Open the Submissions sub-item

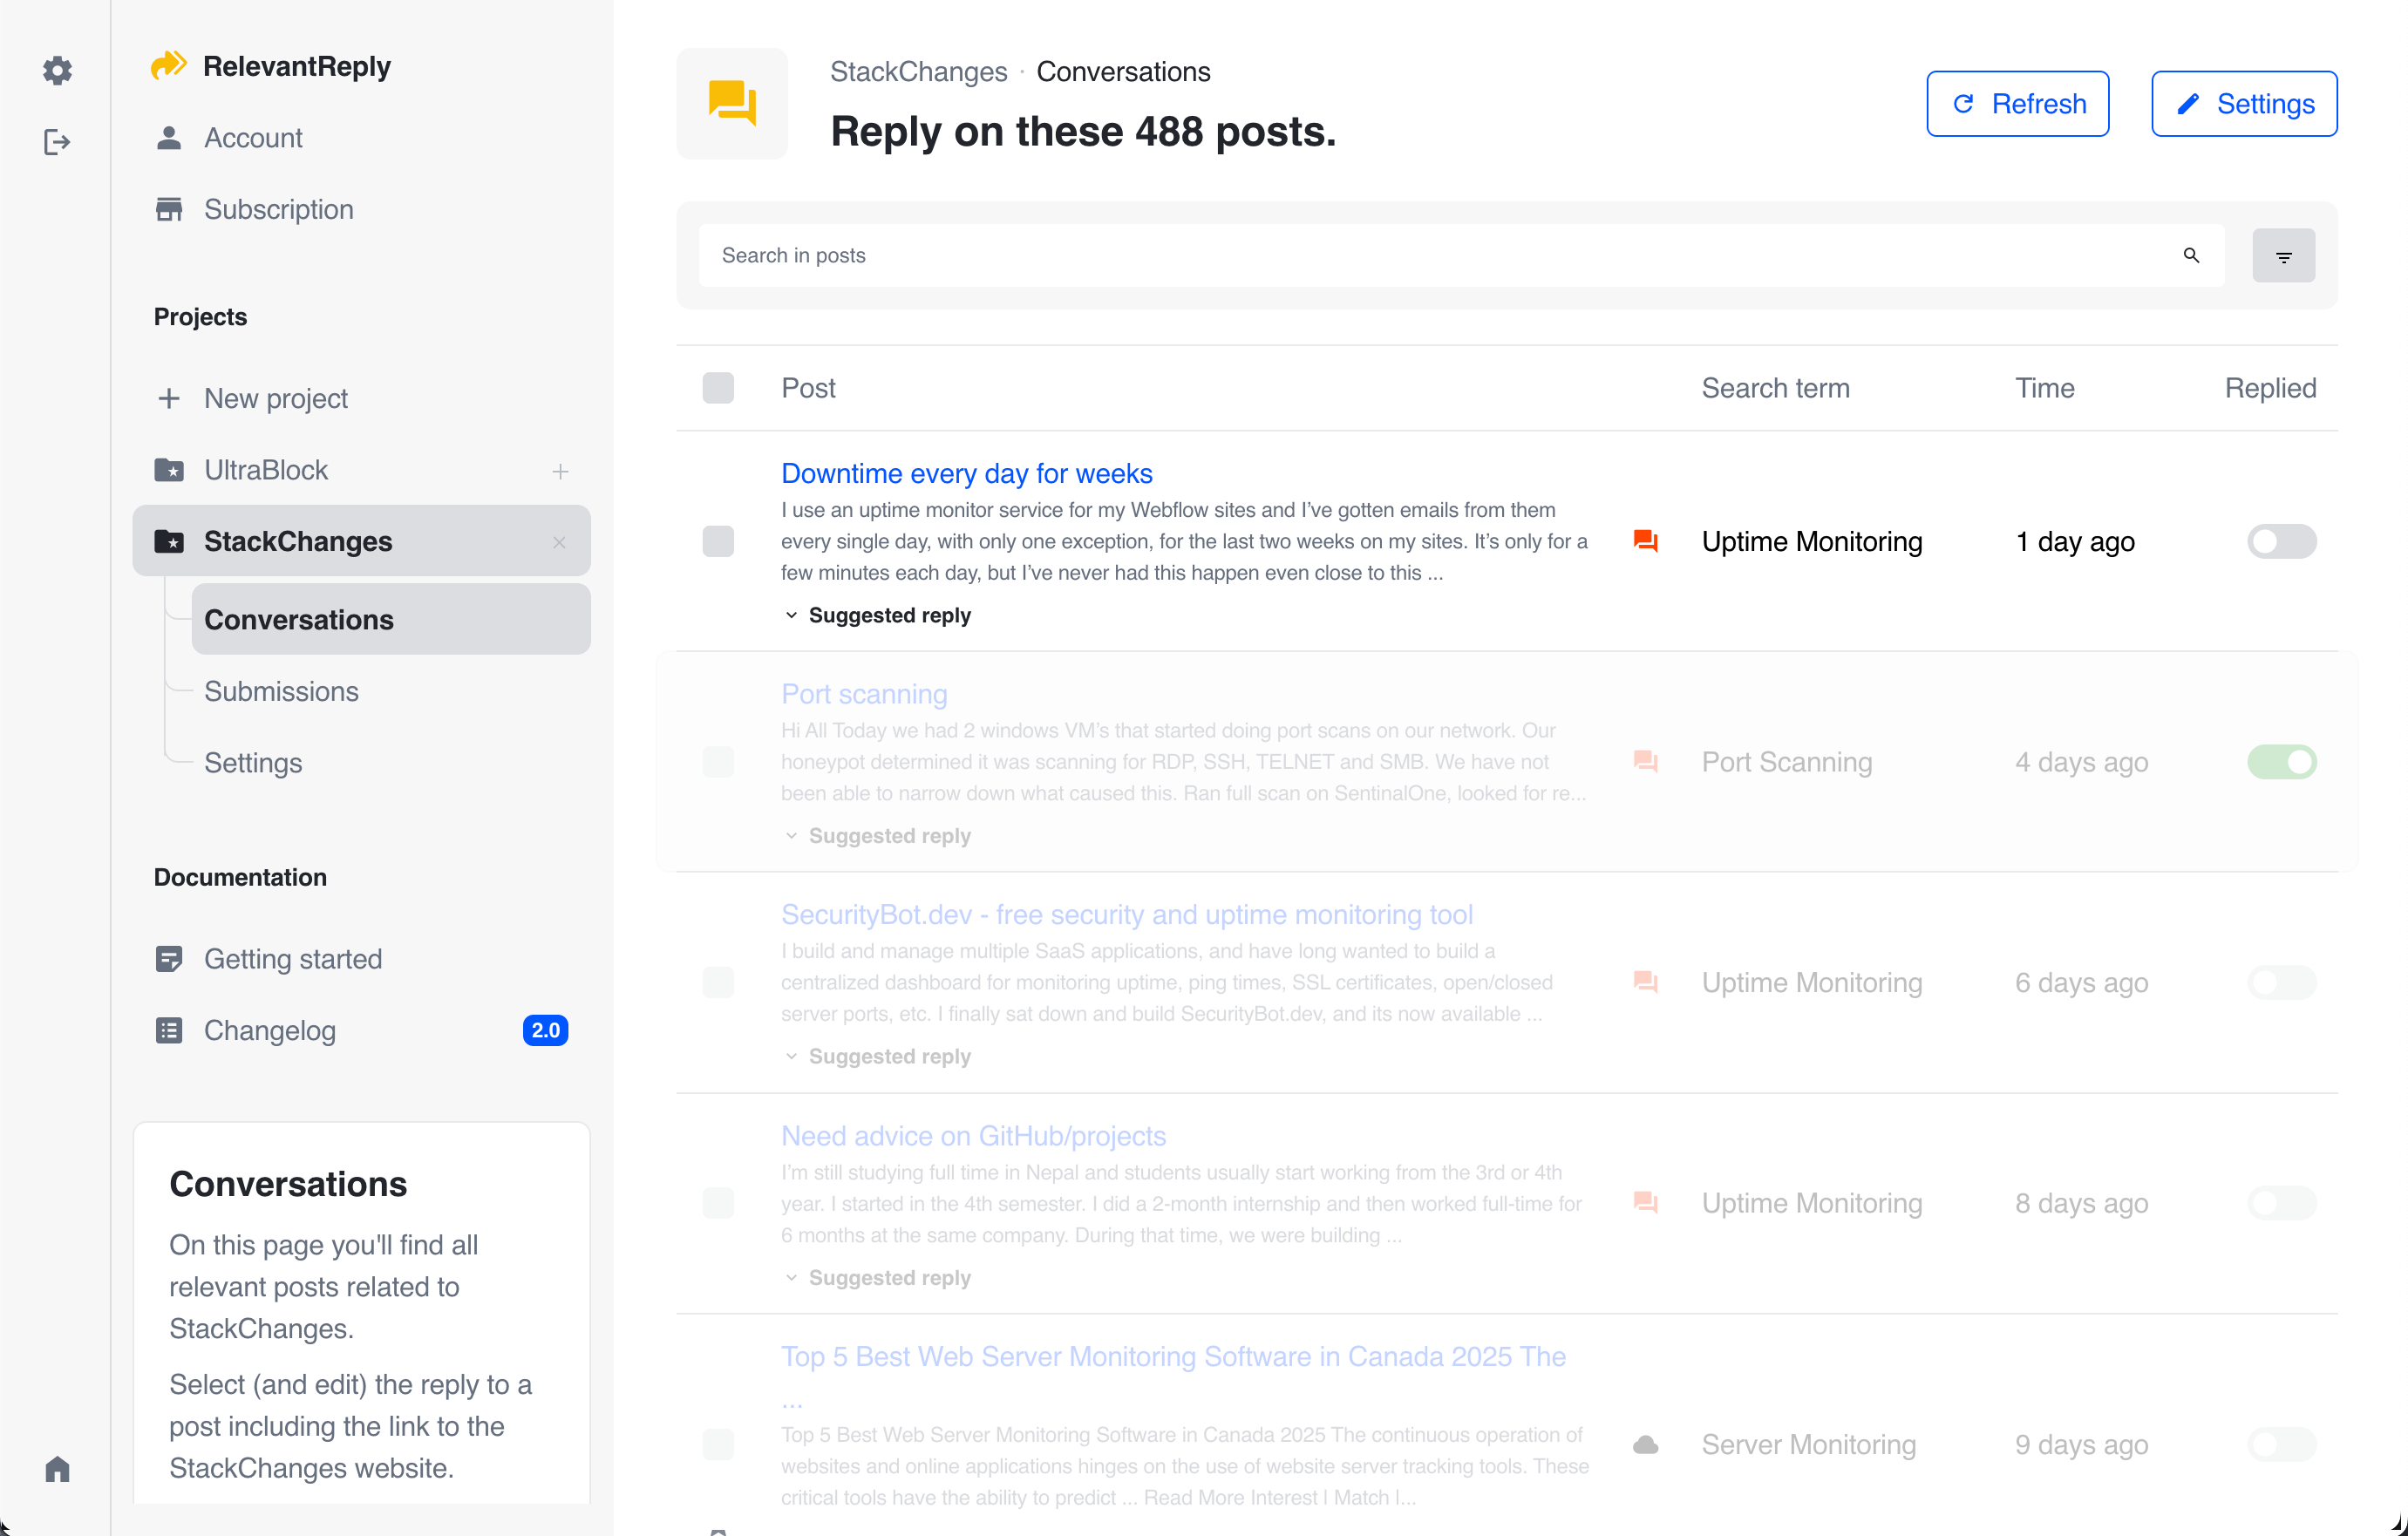pyautogui.click(x=391, y=691)
